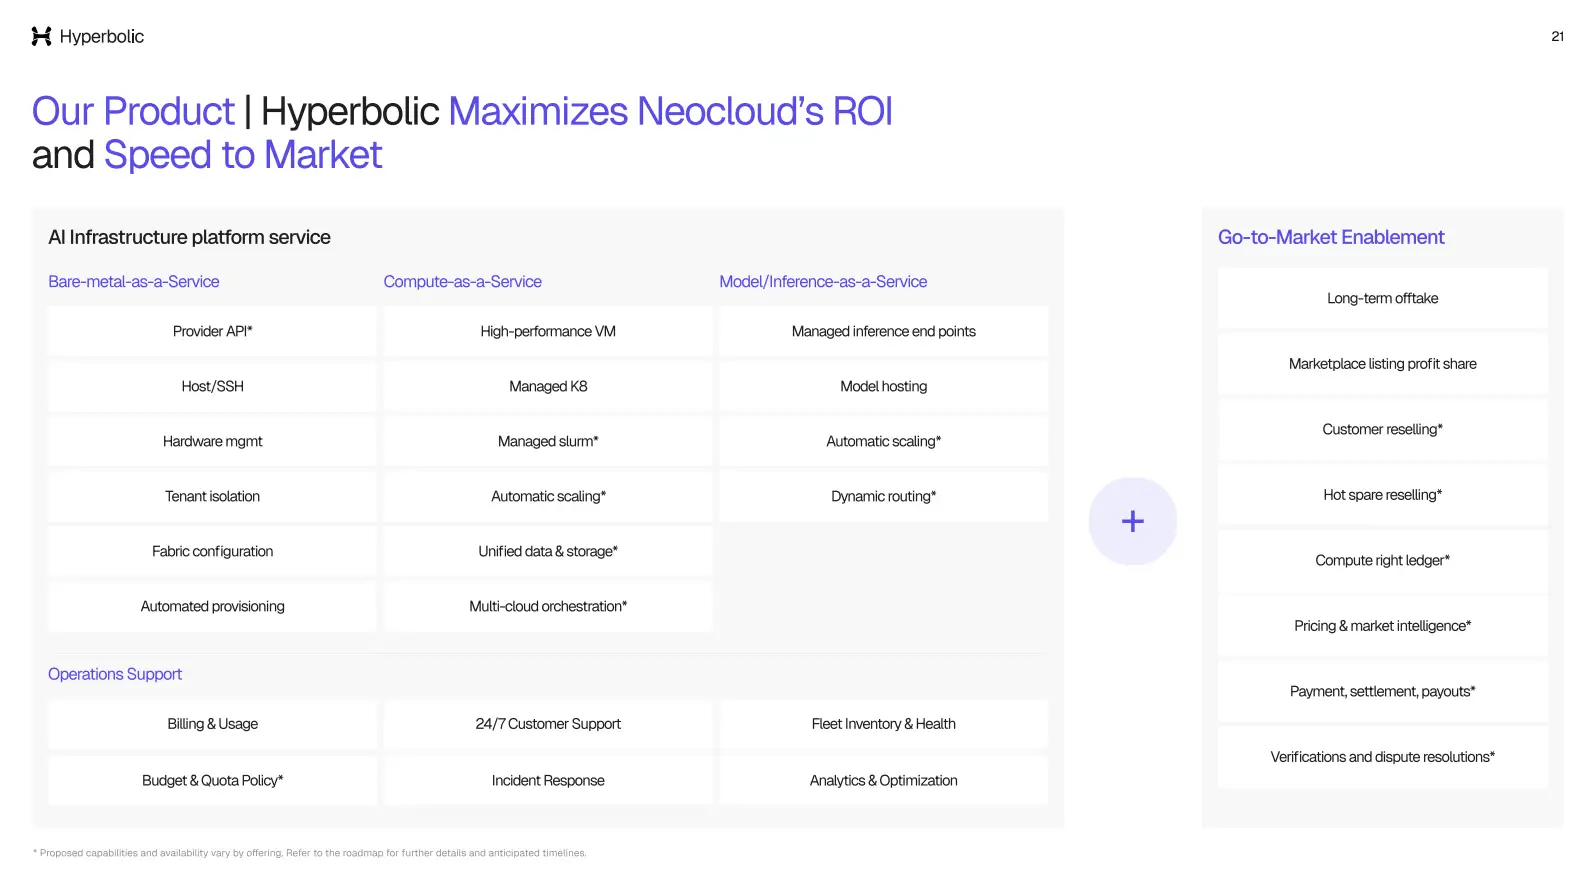Click the 'Model hosting' card
Viewport: 1596px width, 888px height.
pos(884,386)
